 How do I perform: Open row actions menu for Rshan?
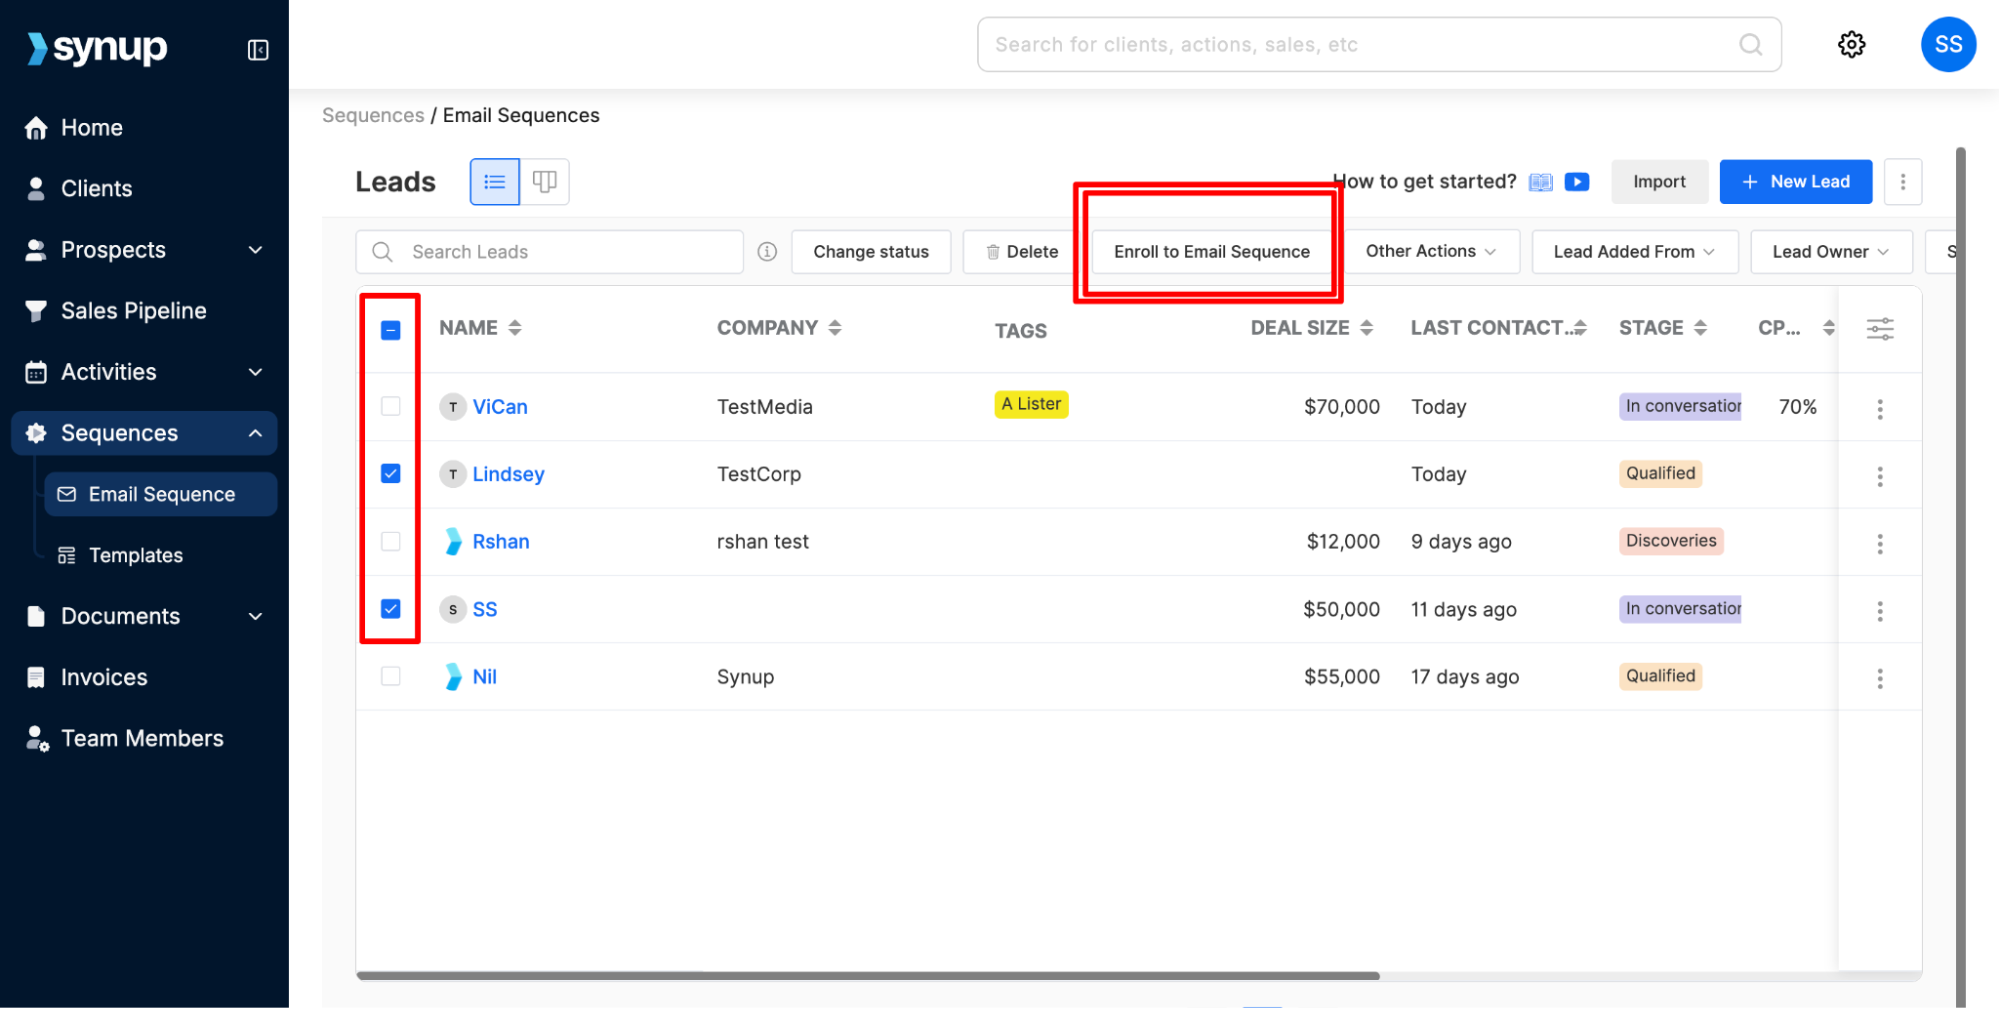coord(1879,543)
